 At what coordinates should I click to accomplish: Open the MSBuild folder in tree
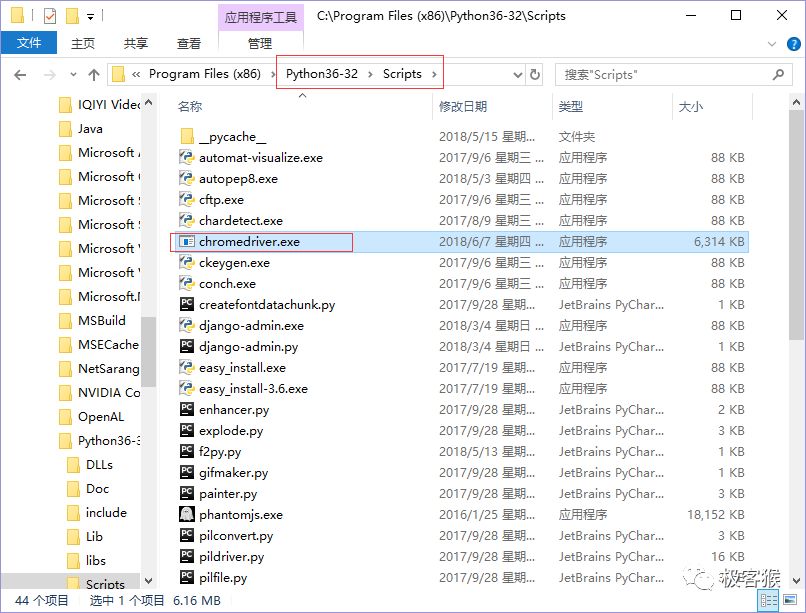[93, 321]
